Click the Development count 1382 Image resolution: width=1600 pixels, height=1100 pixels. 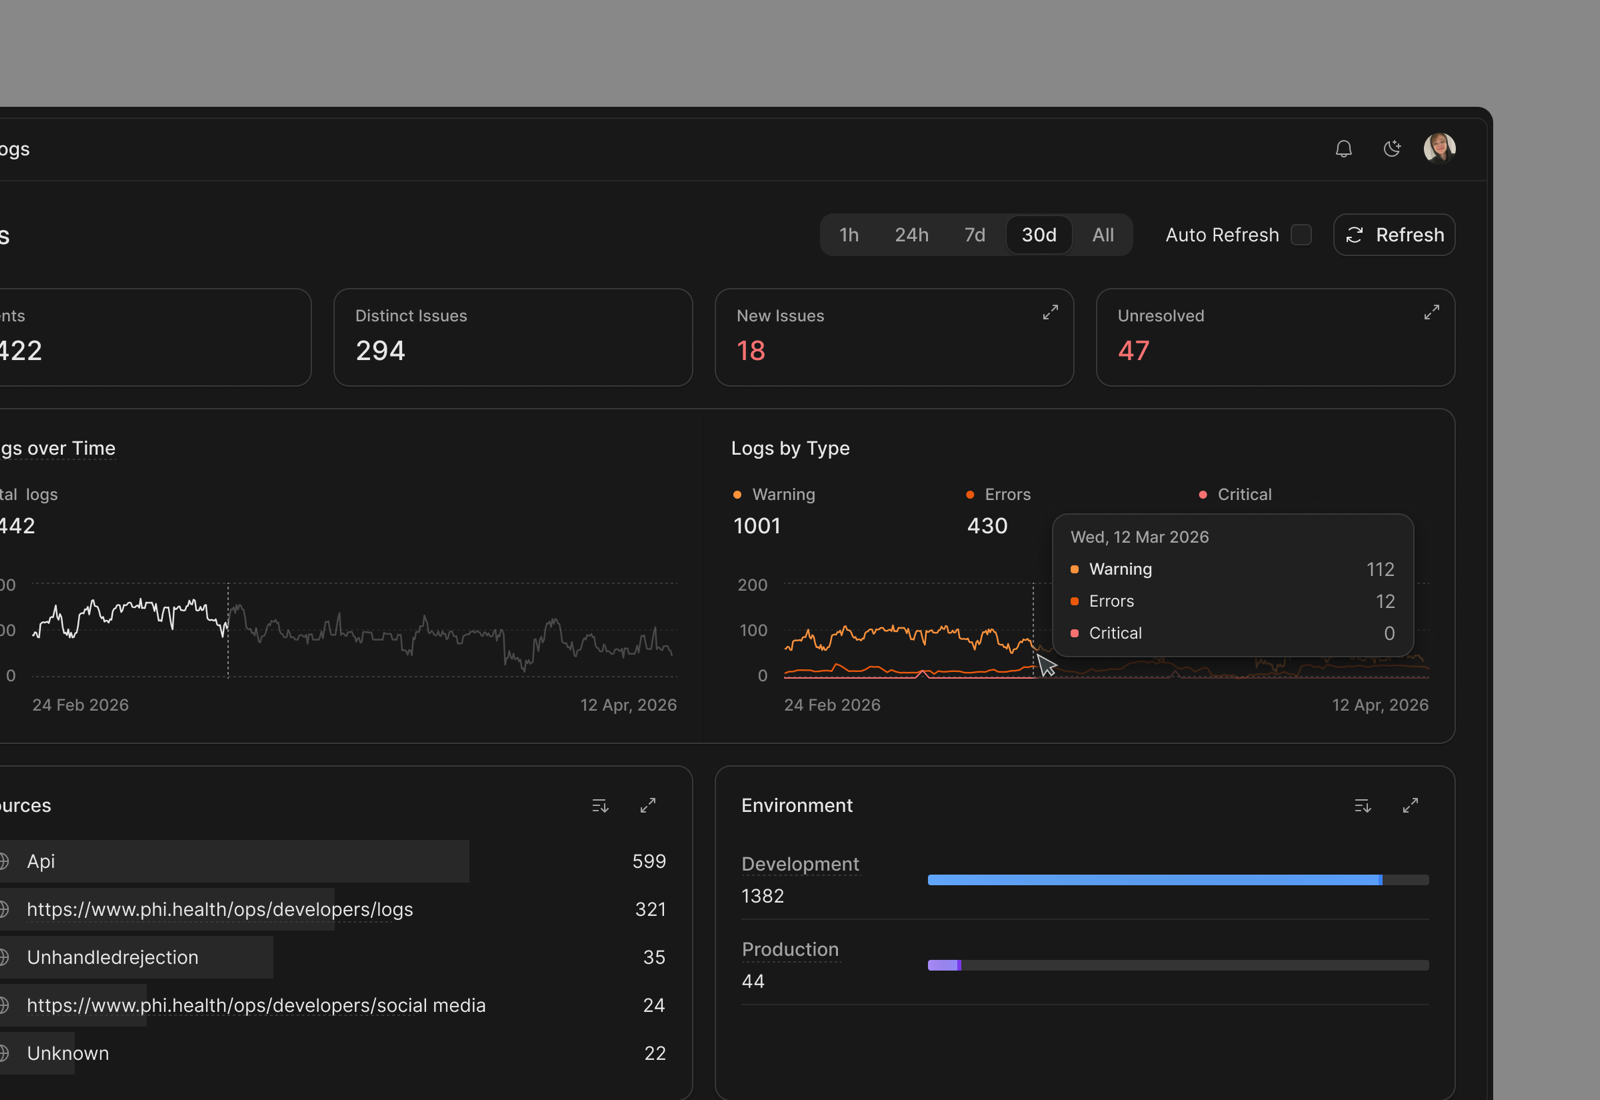763,896
